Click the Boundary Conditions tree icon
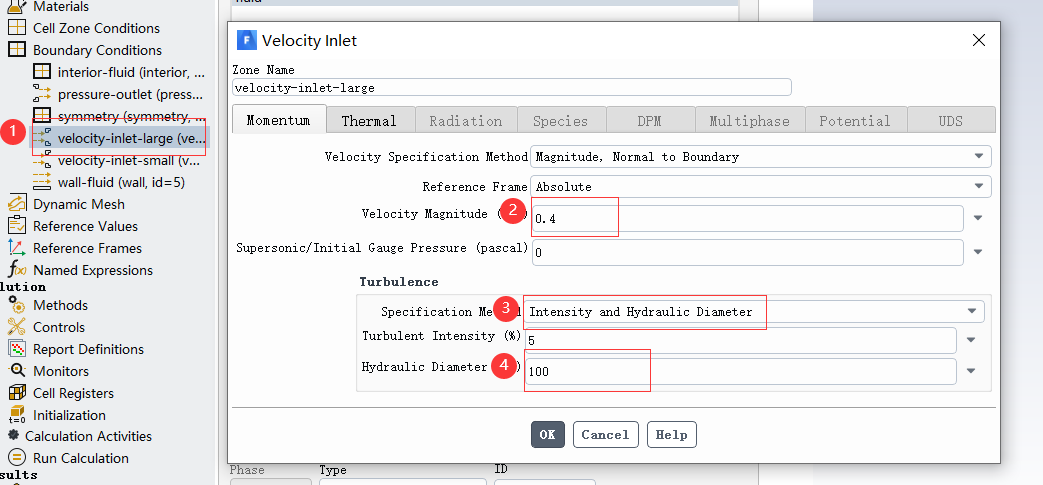The image size is (1043, 485). click(16, 50)
